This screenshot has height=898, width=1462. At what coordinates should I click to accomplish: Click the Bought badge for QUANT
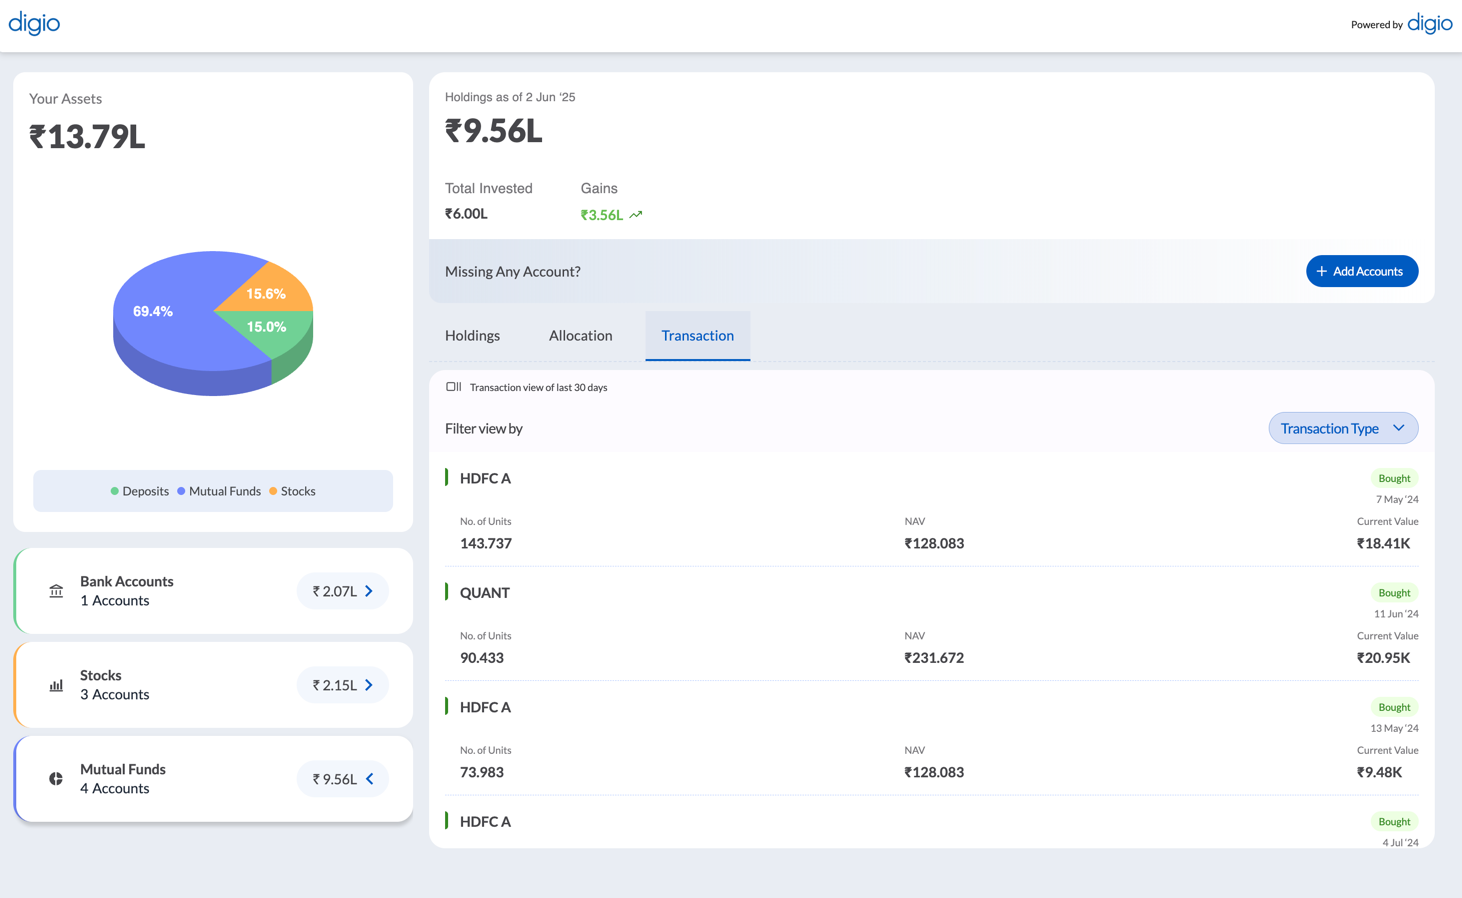coord(1394,593)
